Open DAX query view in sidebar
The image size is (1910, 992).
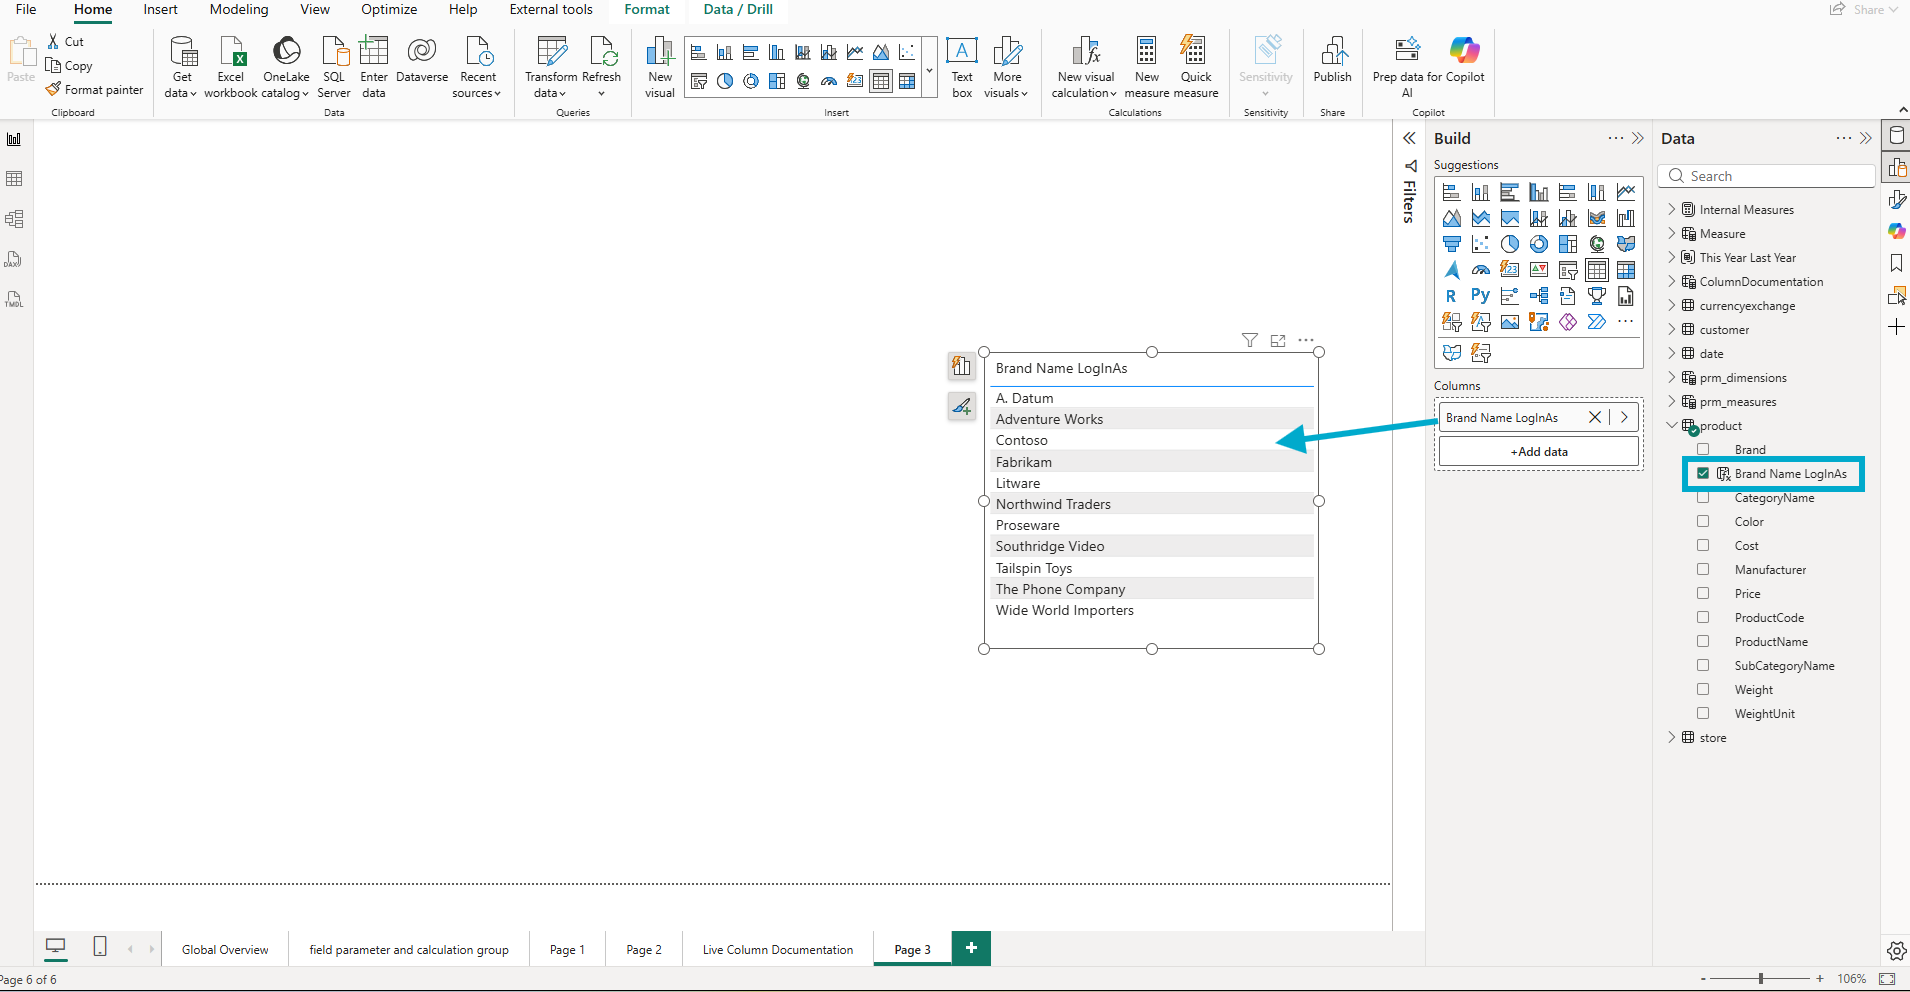pyautogui.click(x=14, y=259)
